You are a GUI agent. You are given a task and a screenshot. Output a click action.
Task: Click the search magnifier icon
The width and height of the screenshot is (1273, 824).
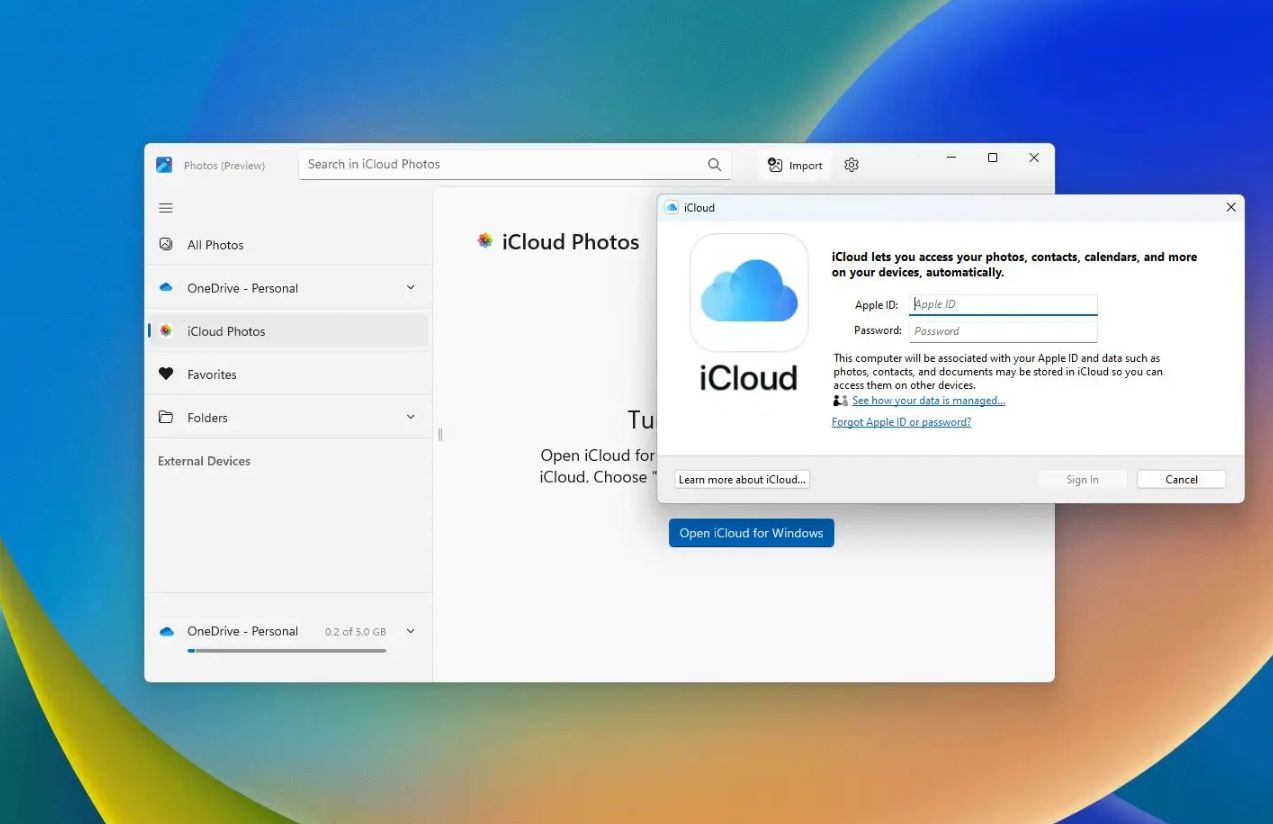[714, 165]
